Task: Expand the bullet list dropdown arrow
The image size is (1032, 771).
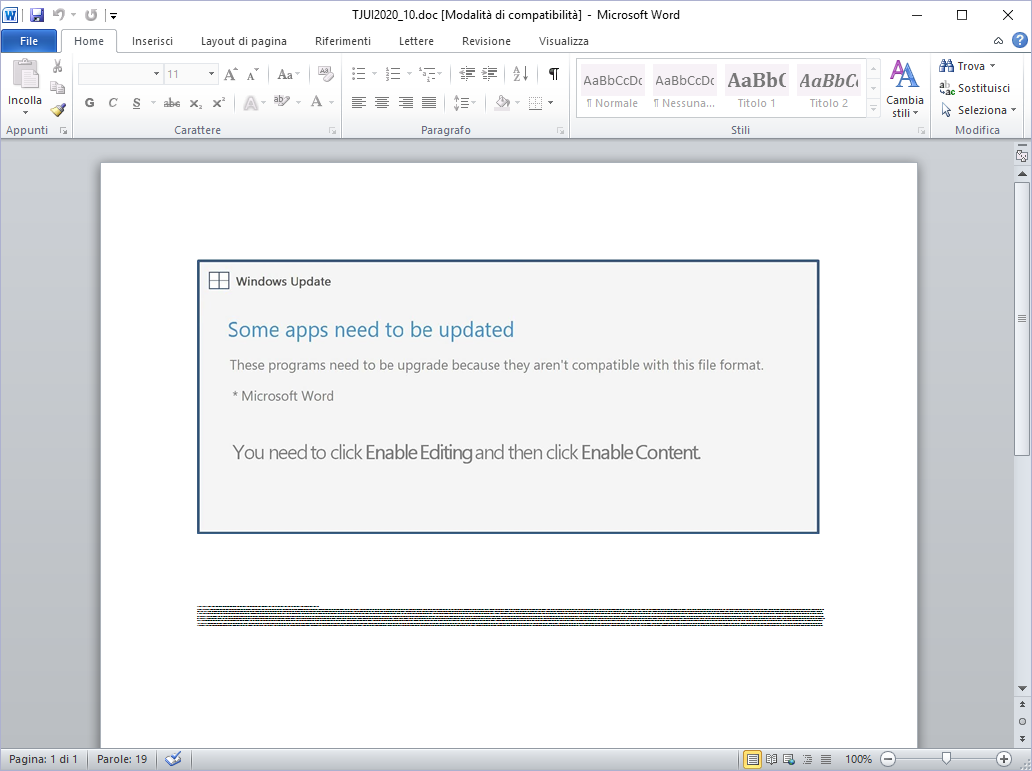Action: point(374,74)
